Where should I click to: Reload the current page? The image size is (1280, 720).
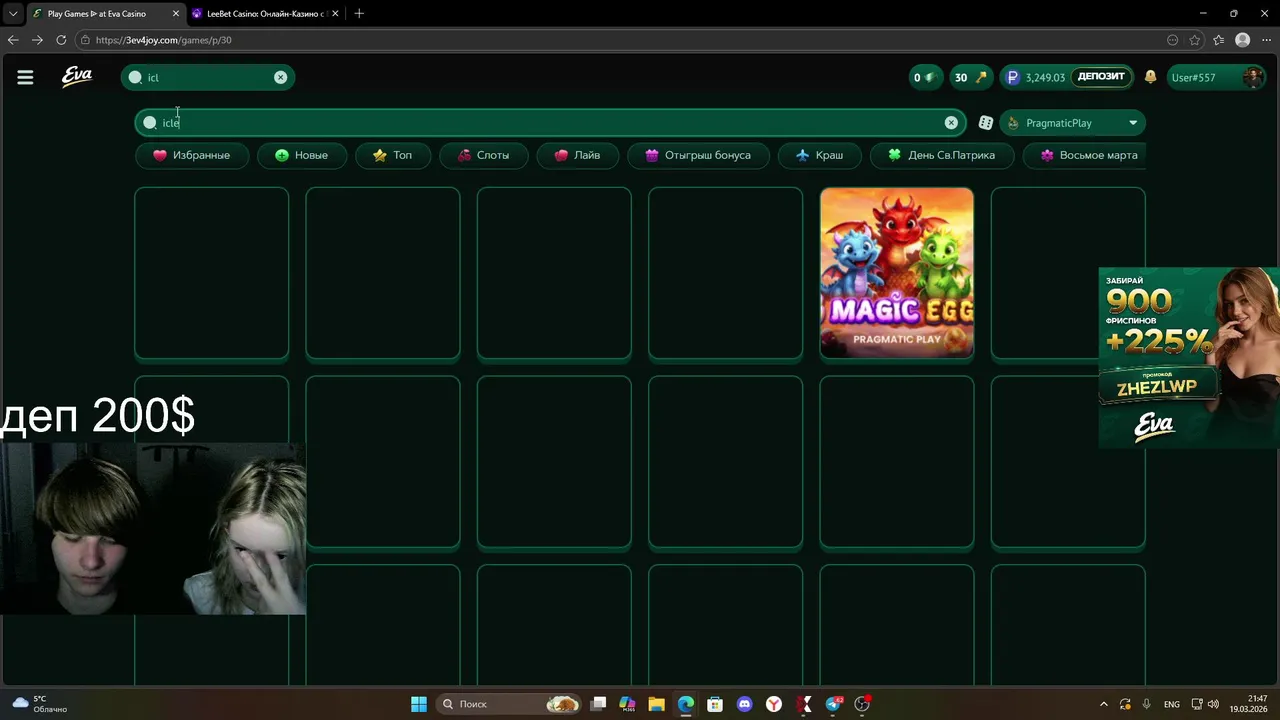coord(61,40)
